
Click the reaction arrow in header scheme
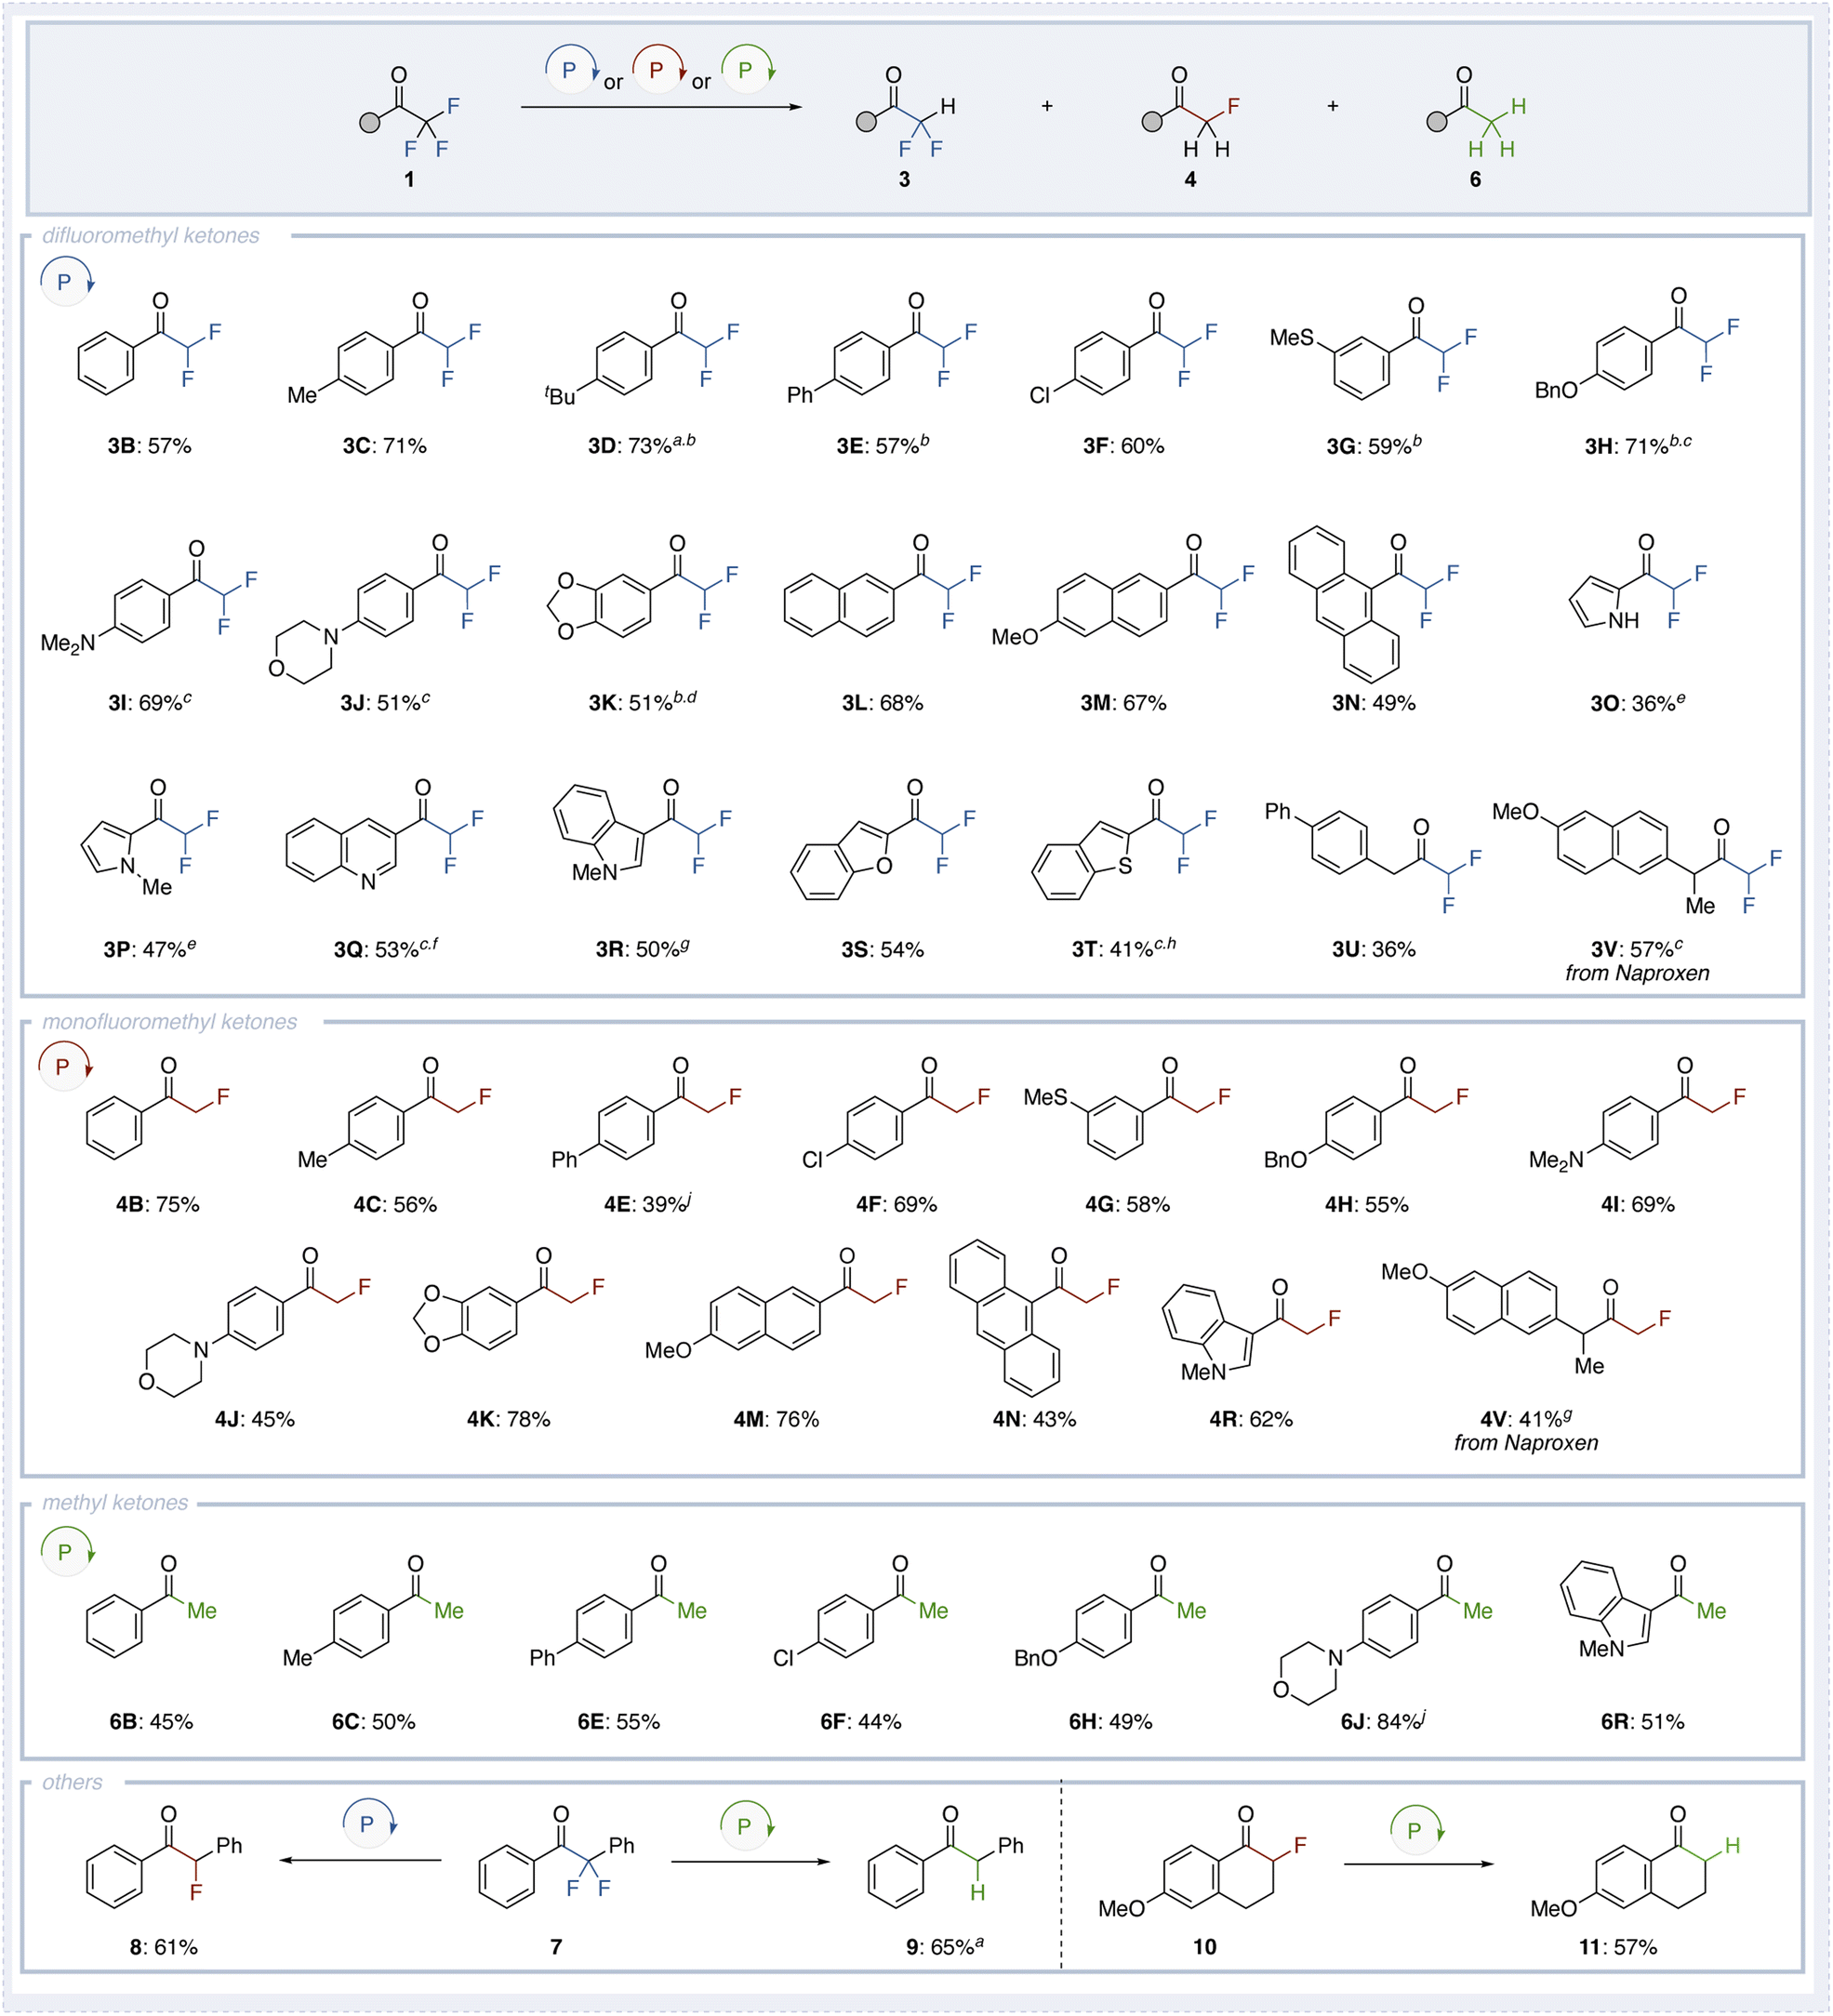click(x=661, y=106)
